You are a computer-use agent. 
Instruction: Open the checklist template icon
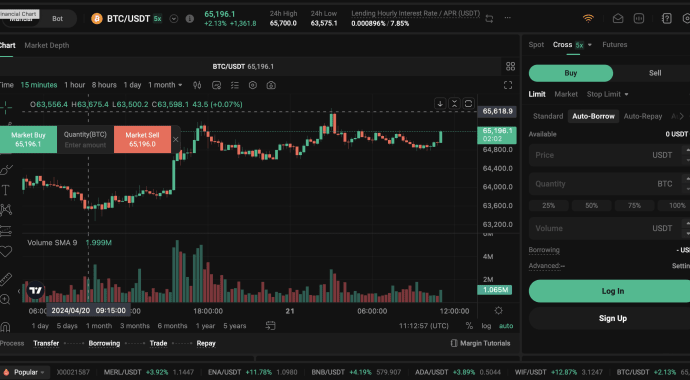tap(235, 85)
